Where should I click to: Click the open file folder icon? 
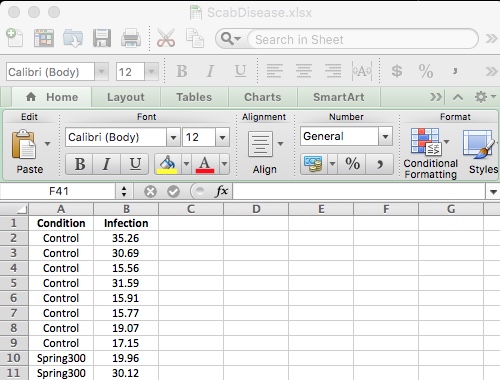click(73, 38)
